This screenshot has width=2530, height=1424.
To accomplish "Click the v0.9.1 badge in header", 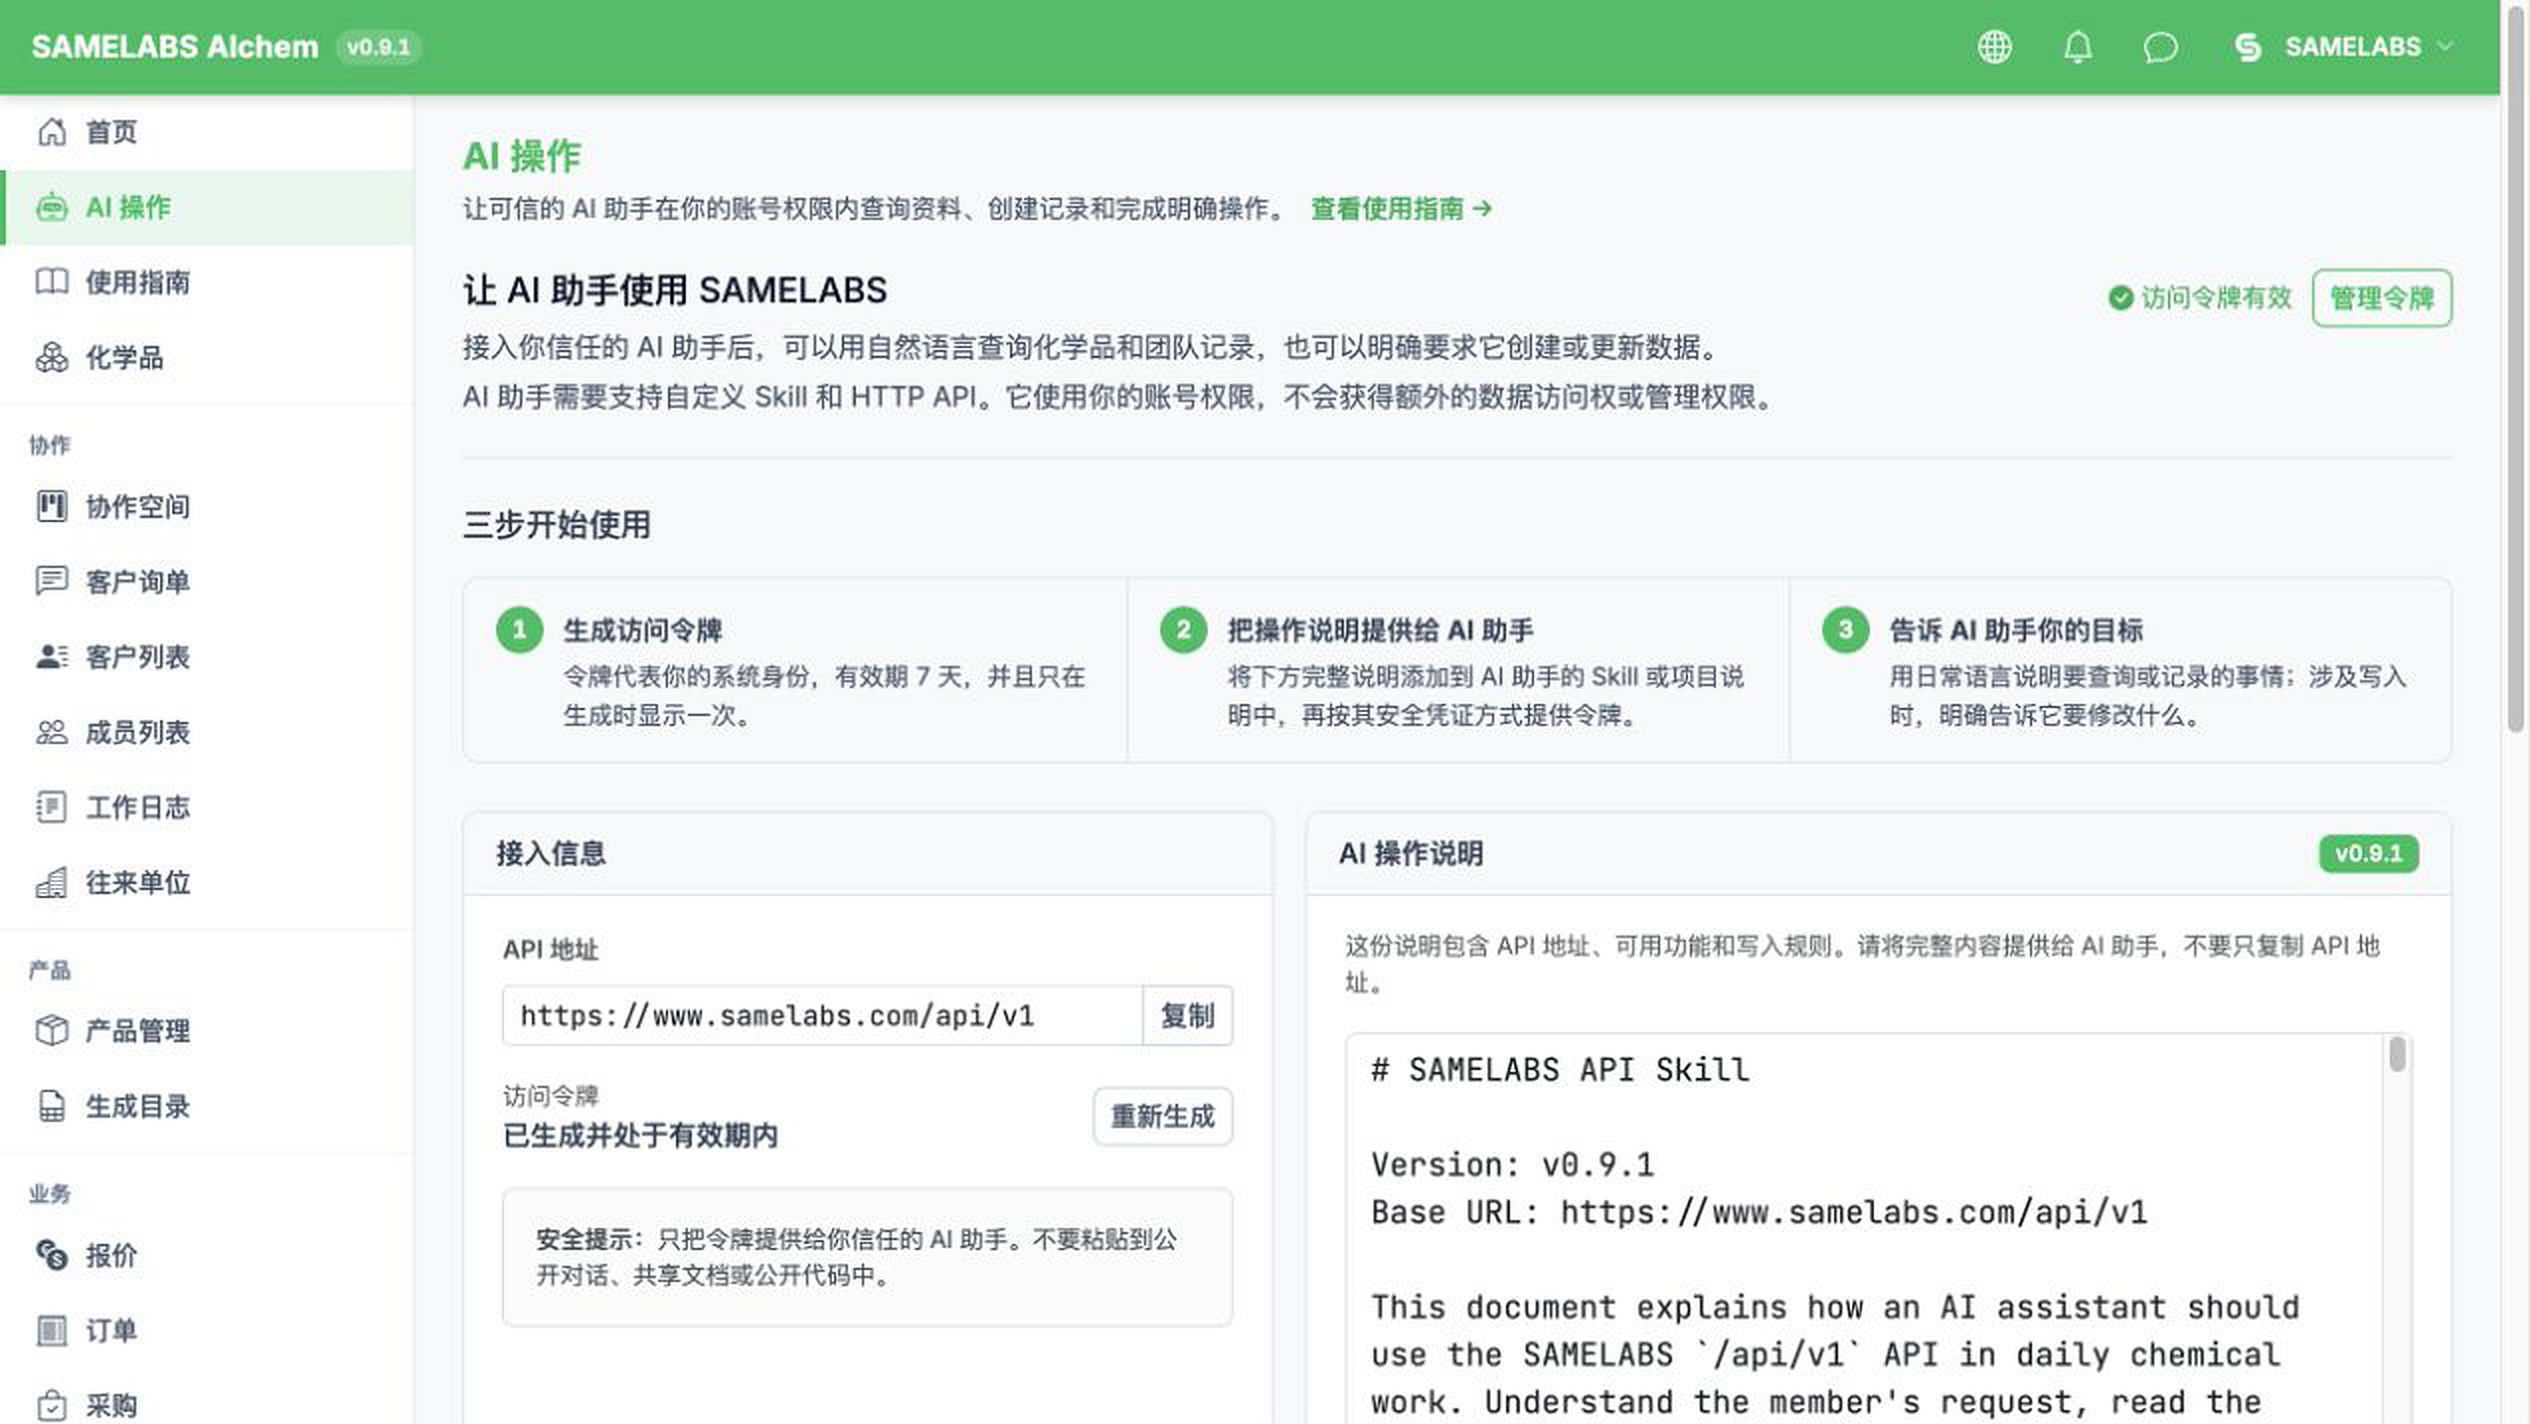I will (x=378, y=47).
